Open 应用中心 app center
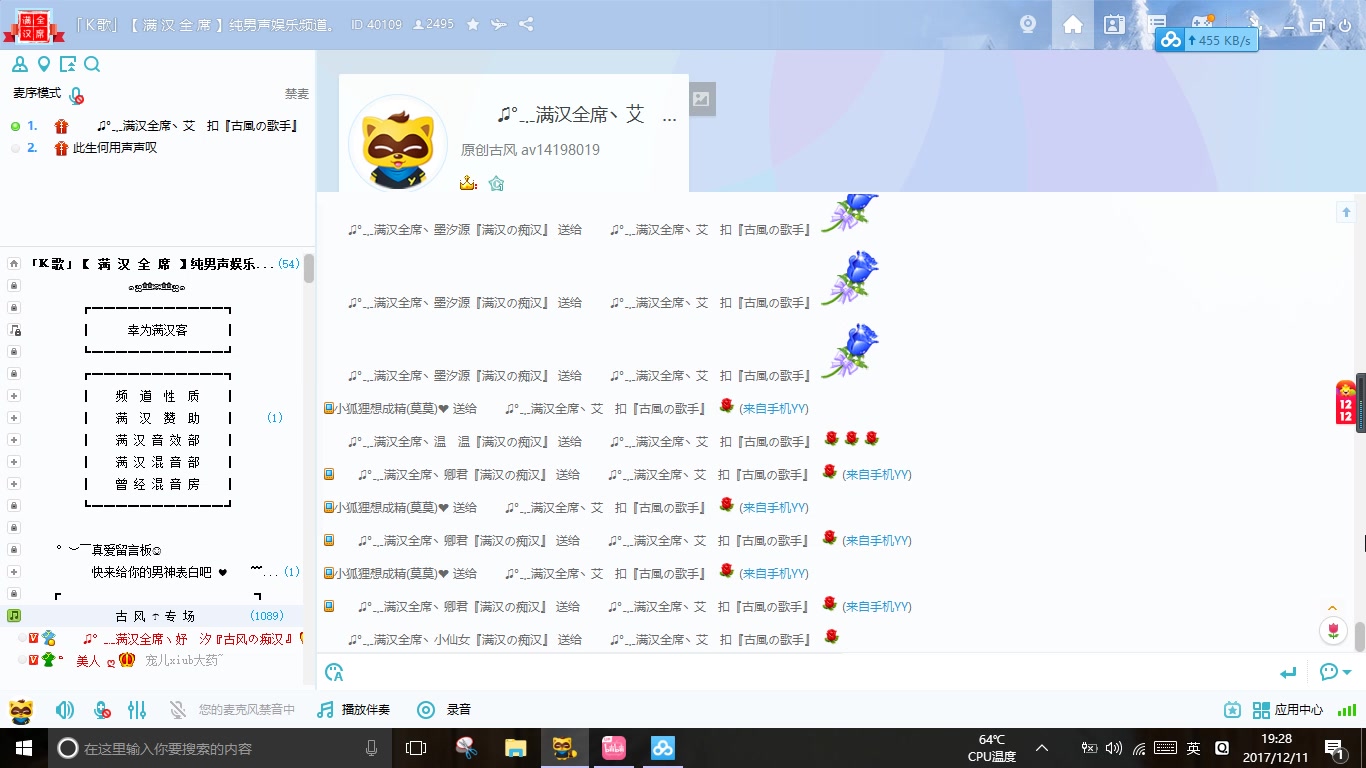The width and height of the screenshot is (1366, 768). 1288,710
